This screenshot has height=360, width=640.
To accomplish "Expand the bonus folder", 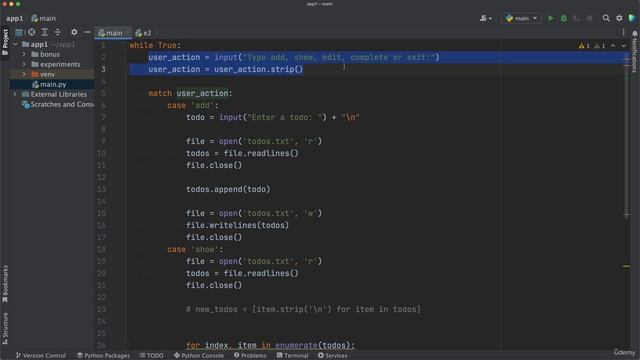I will tap(24, 54).
